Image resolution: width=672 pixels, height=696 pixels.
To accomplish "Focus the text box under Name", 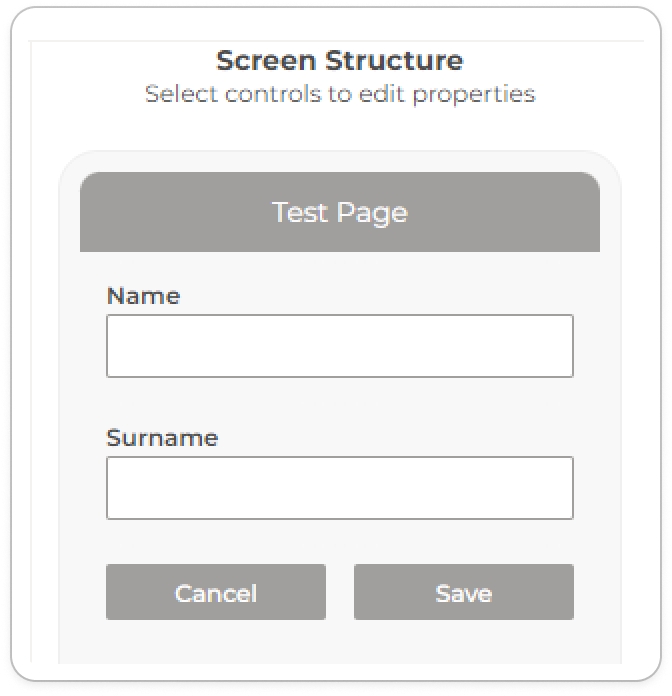I will tap(339, 346).
